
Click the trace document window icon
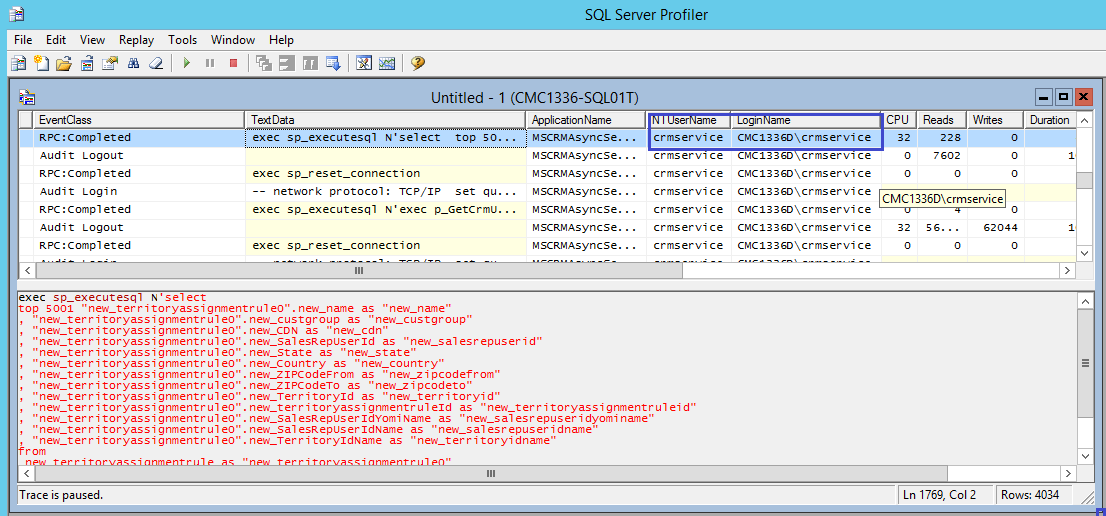pyautogui.click(x=27, y=97)
